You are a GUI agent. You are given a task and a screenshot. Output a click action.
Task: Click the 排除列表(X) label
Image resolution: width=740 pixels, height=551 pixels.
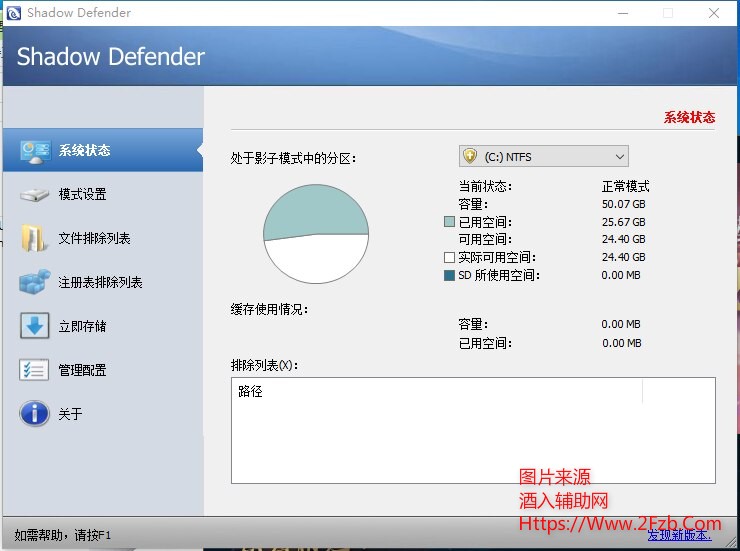click(x=264, y=365)
